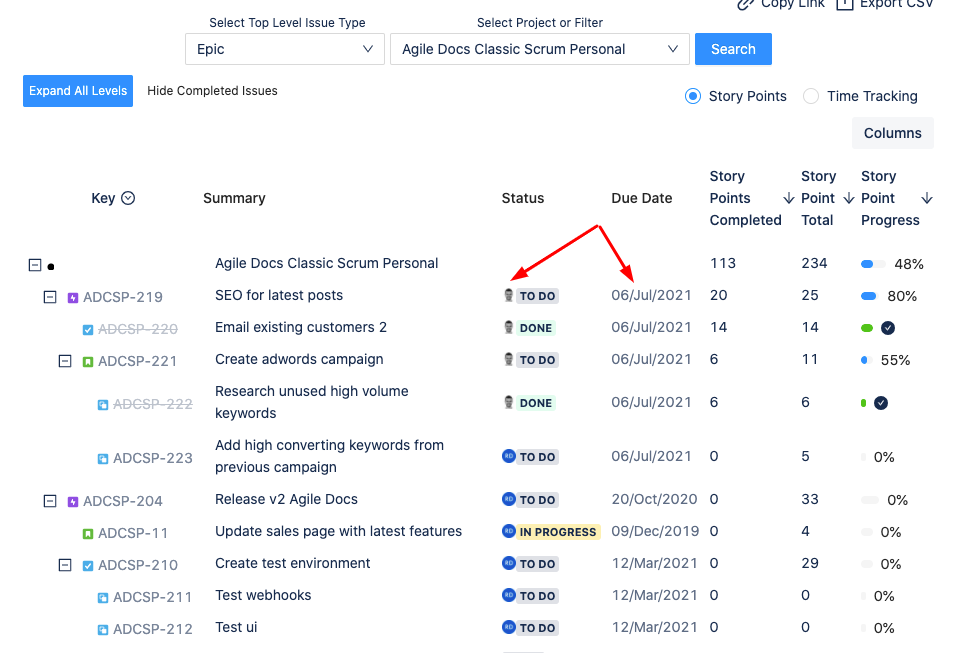Click sort arrow on Story Point Total column
This screenshot has height=653, width=958.
pos(849,198)
